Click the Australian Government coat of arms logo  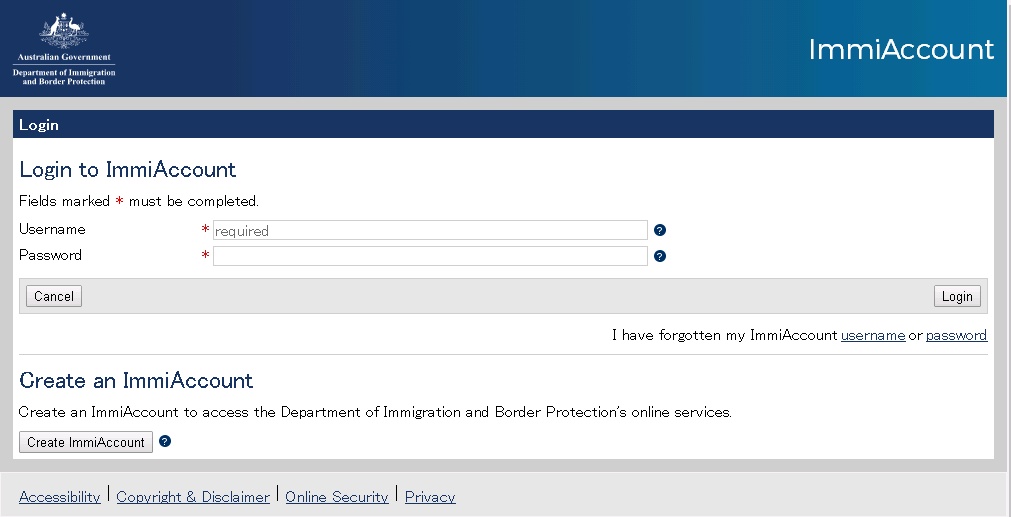(x=64, y=48)
